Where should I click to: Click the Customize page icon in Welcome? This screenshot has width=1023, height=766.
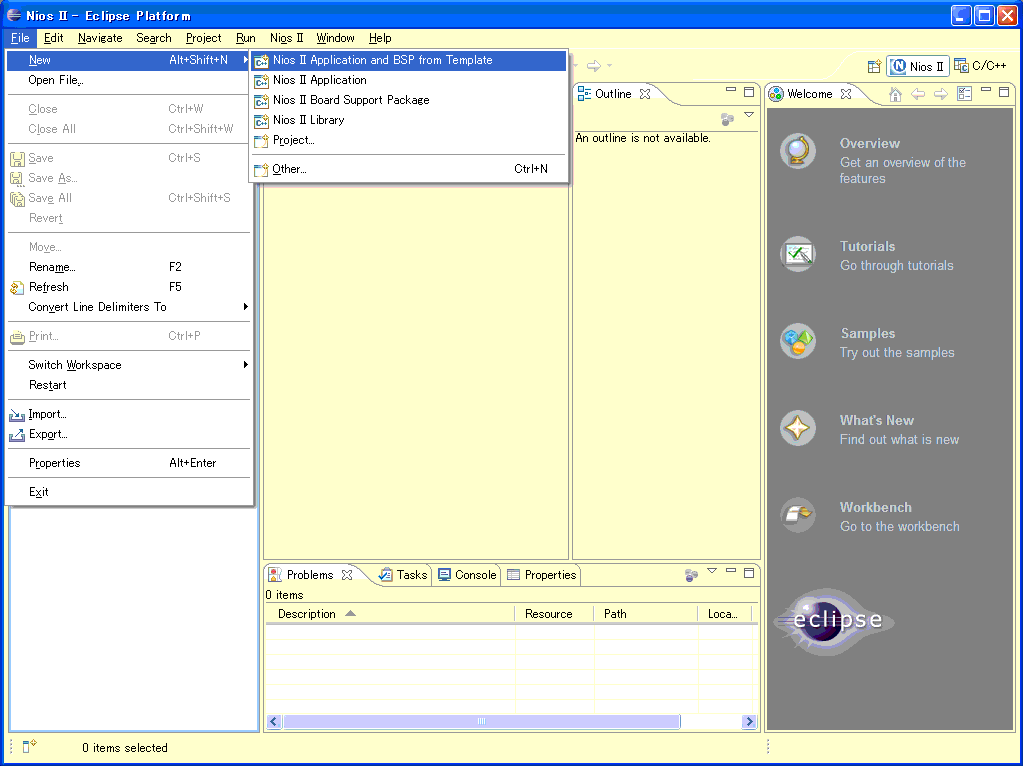coord(964,94)
